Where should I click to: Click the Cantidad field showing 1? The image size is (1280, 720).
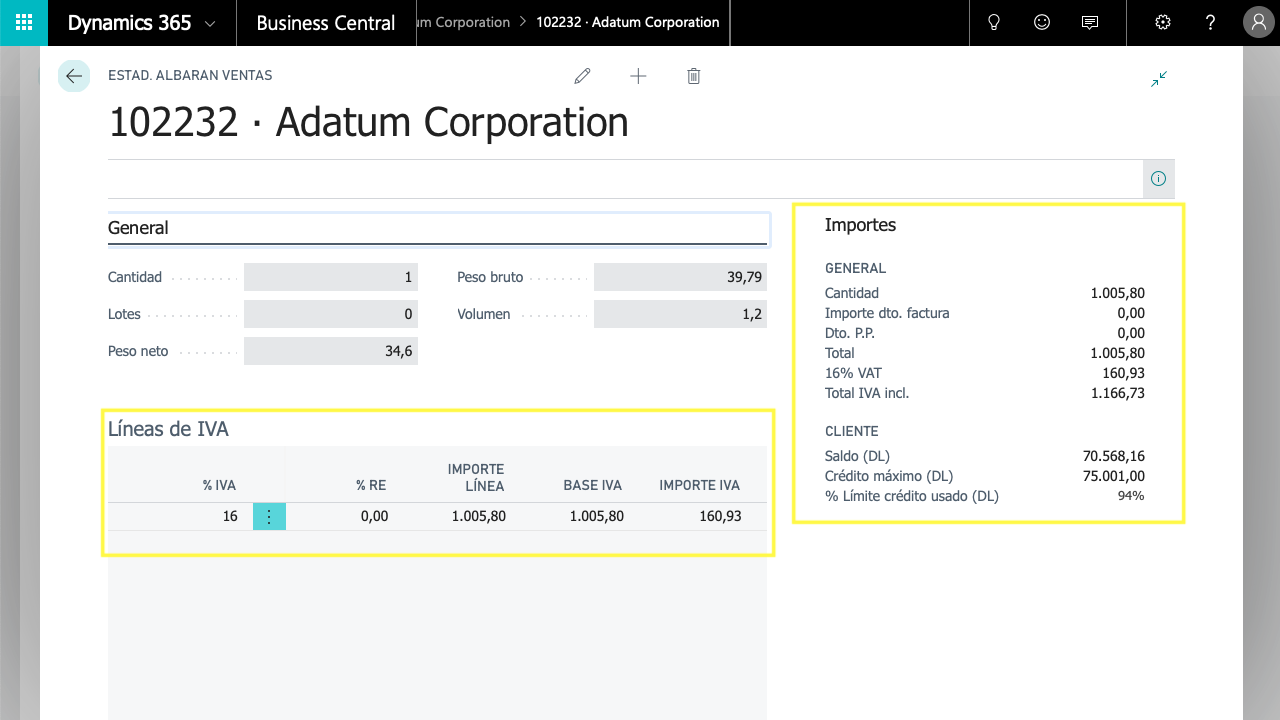330,277
